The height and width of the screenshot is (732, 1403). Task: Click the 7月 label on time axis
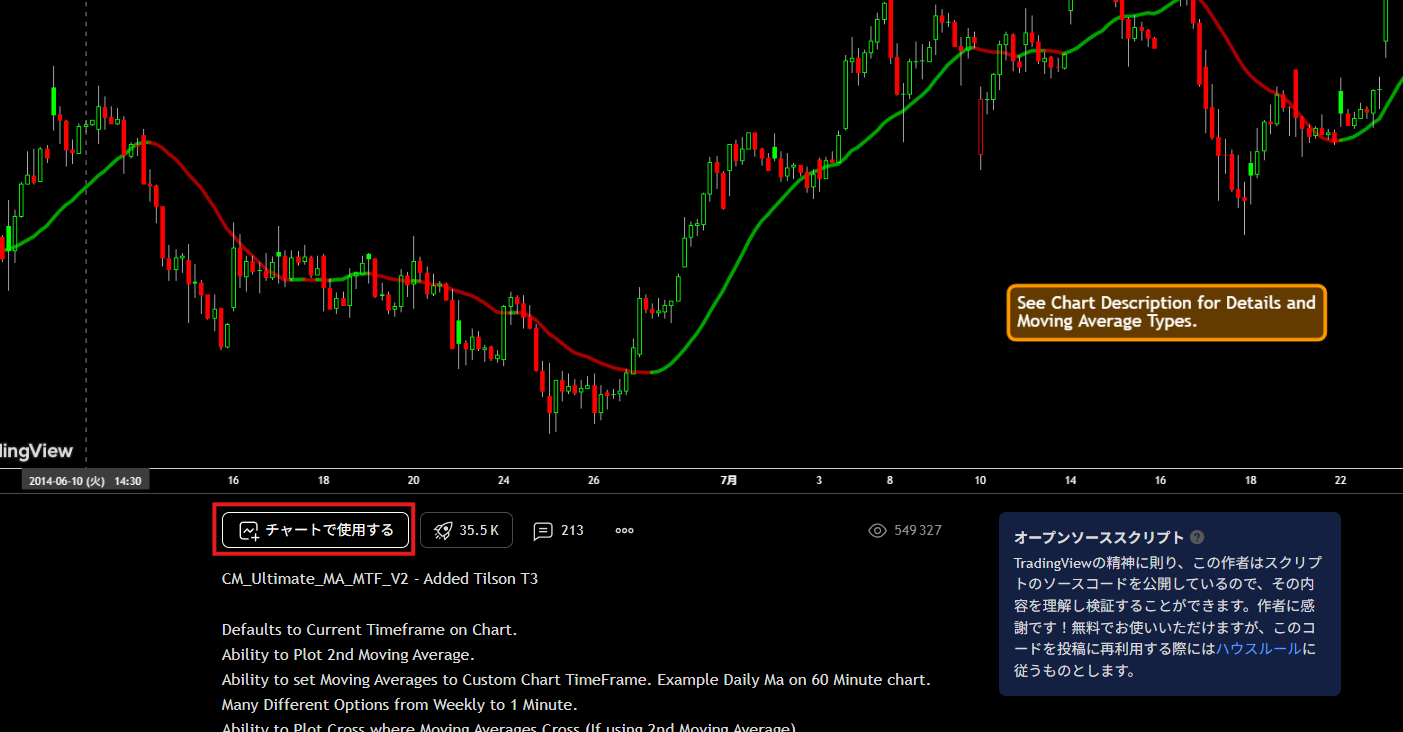pos(729,480)
